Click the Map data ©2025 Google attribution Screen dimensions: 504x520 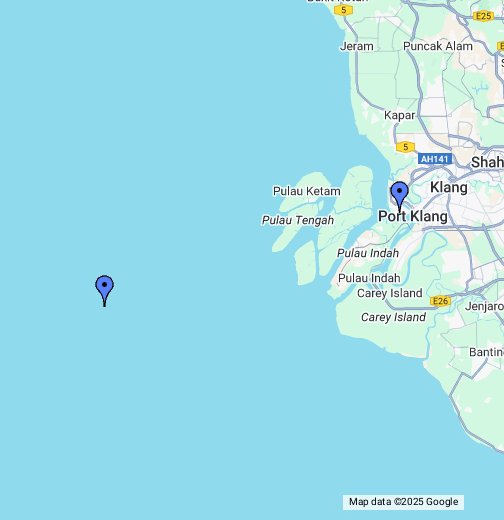(403, 502)
